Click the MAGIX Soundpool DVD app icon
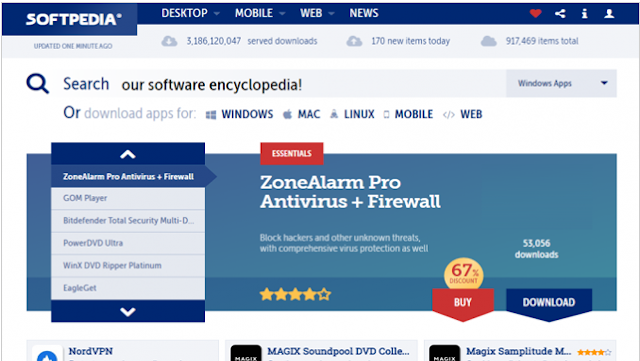This screenshot has width=640, height=361. 246,354
